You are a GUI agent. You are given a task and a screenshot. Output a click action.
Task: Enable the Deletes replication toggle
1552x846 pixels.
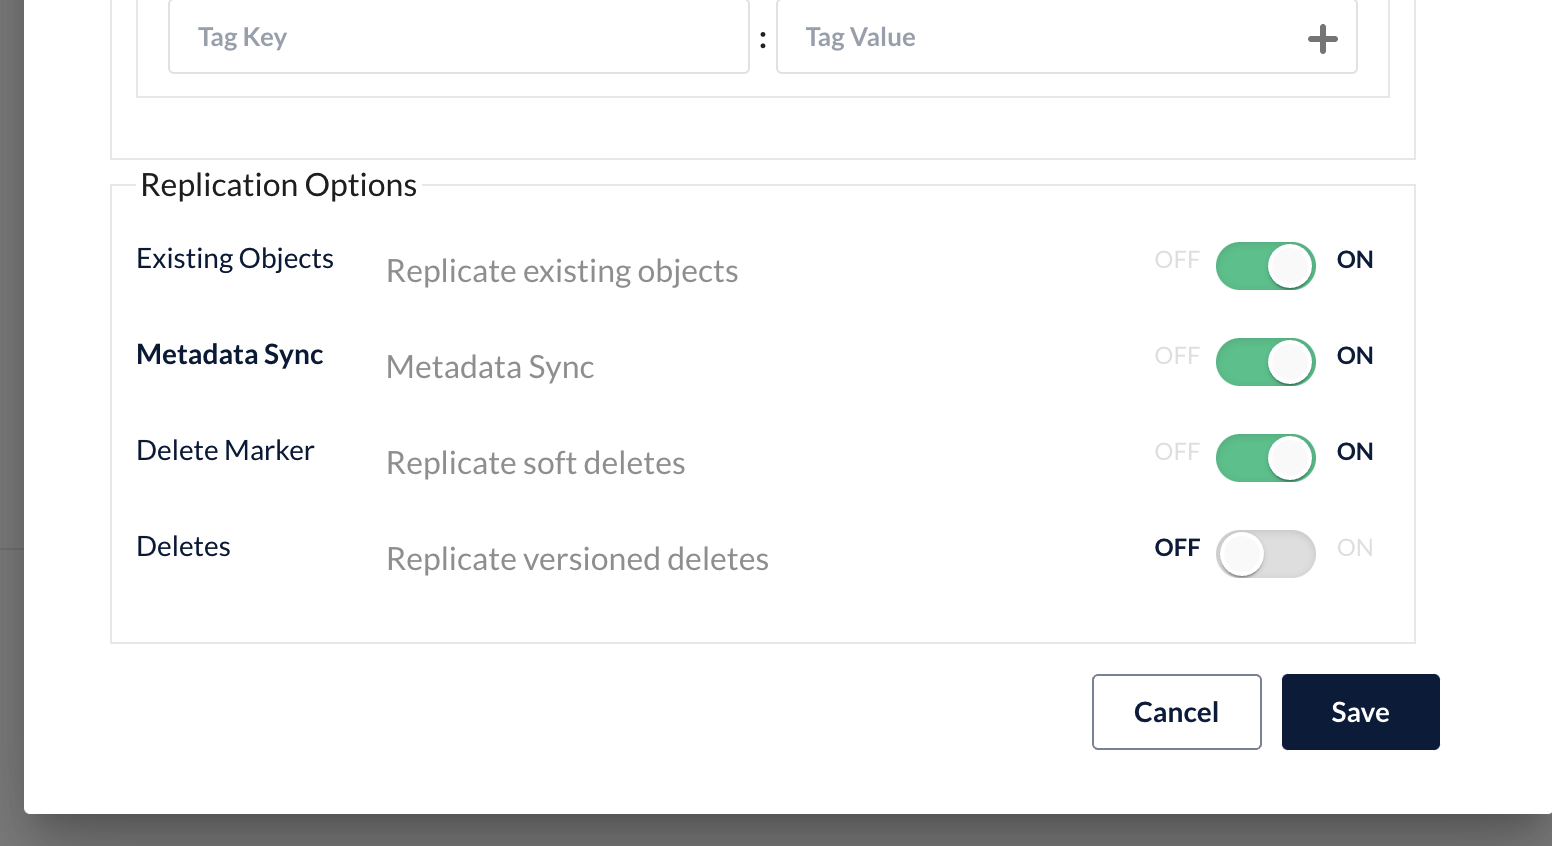click(1265, 554)
